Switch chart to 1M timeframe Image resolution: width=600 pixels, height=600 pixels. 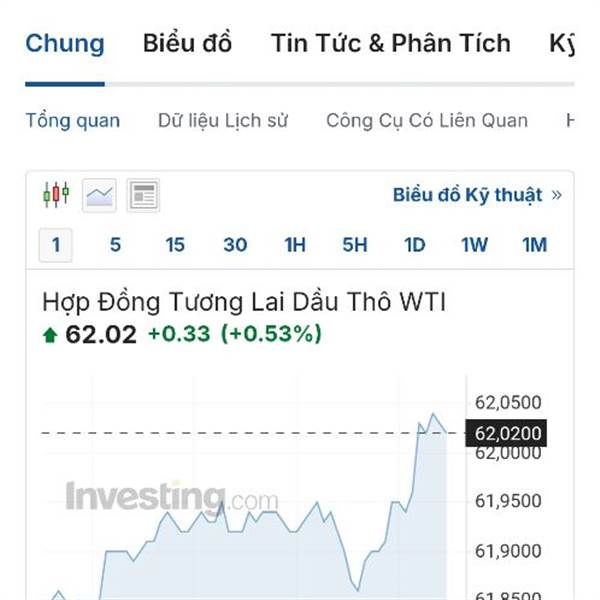(x=535, y=245)
